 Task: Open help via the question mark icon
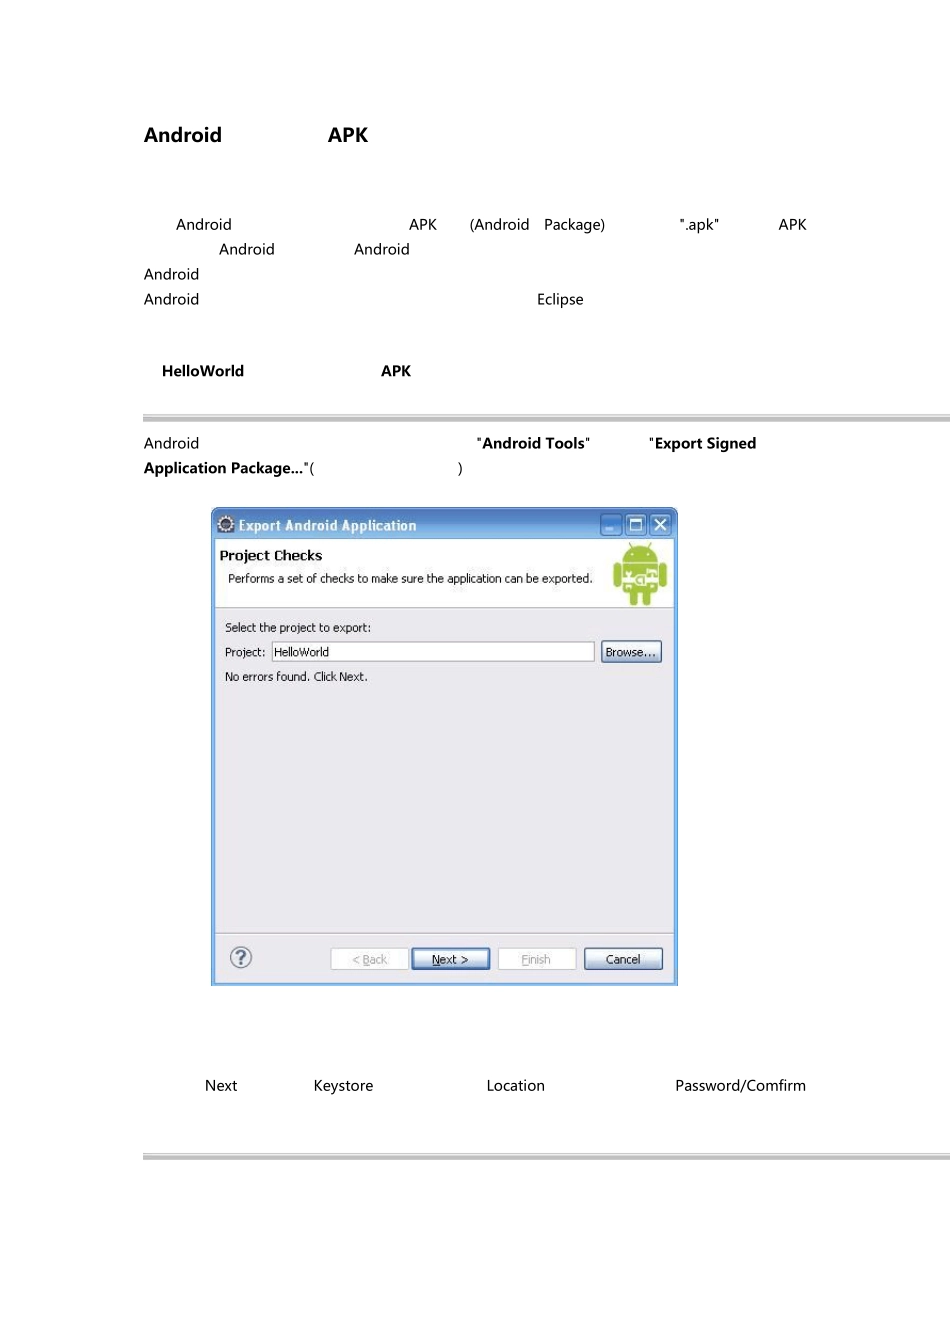pyautogui.click(x=241, y=957)
